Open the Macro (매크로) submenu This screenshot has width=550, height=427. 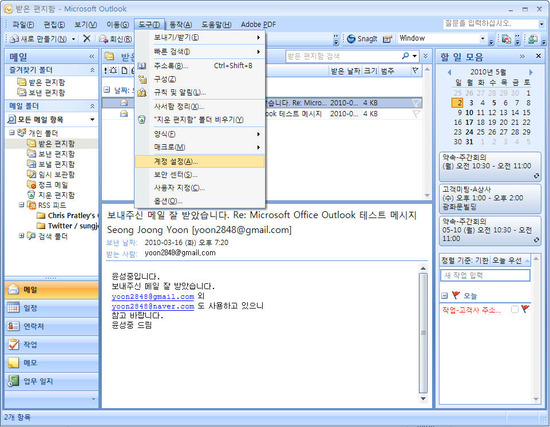click(200, 147)
